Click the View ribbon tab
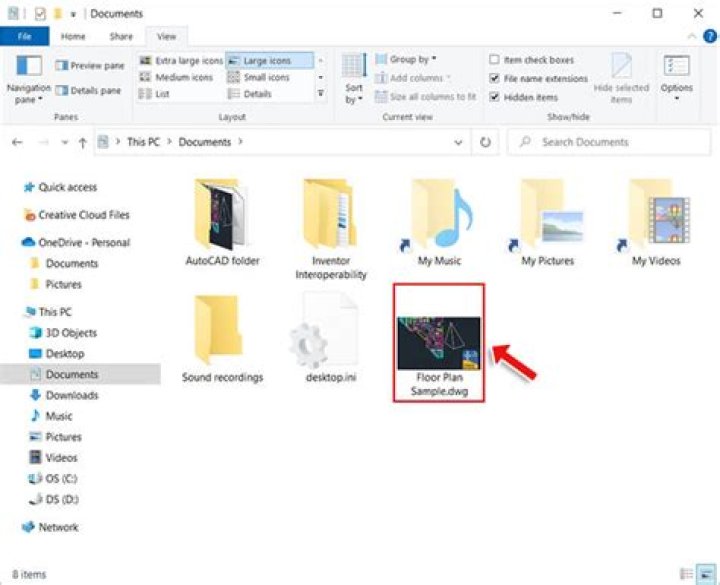Viewport: 720px width, 585px height. pyautogui.click(x=166, y=36)
